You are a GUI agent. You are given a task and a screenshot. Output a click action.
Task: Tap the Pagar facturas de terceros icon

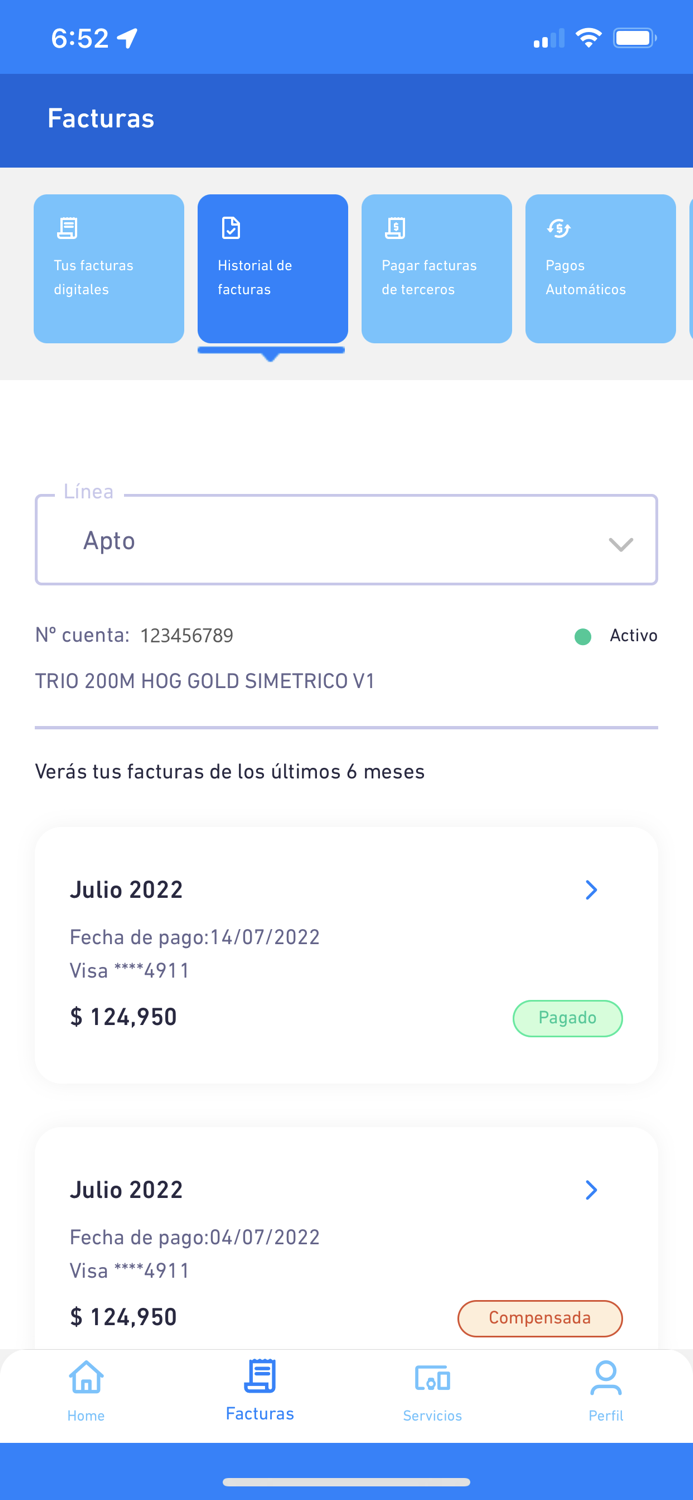click(395, 227)
